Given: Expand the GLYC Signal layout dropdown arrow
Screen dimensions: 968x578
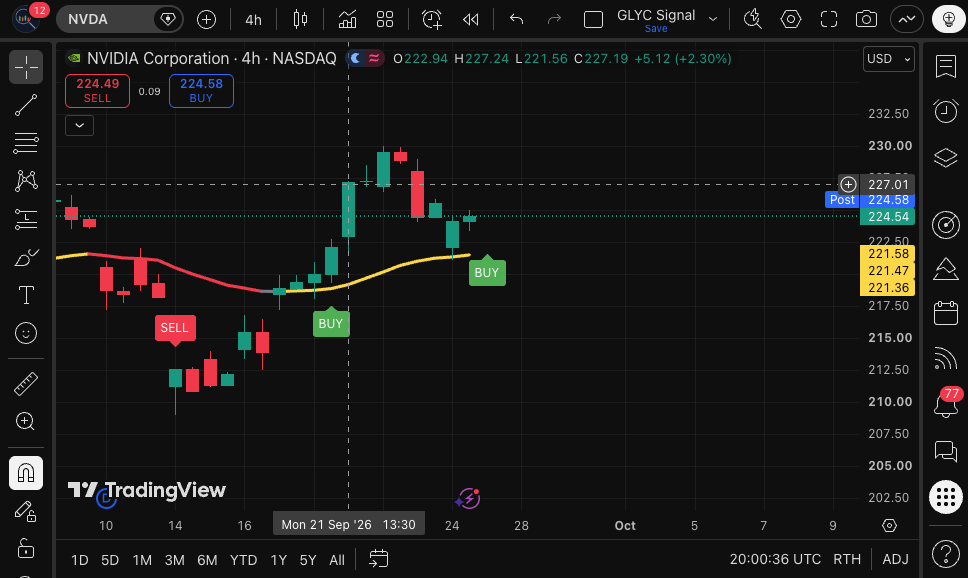Looking at the screenshot, I should [713, 19].
